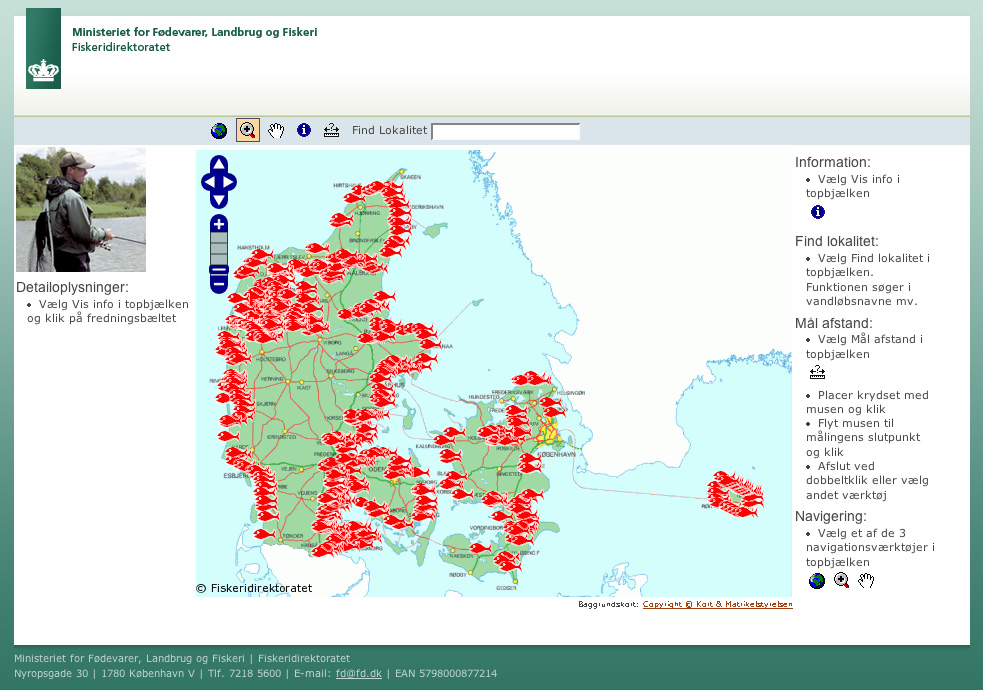Click the hand icon under Navigering heading
The width and height of the screenshot is (983, 690).
tap(866, 581)
